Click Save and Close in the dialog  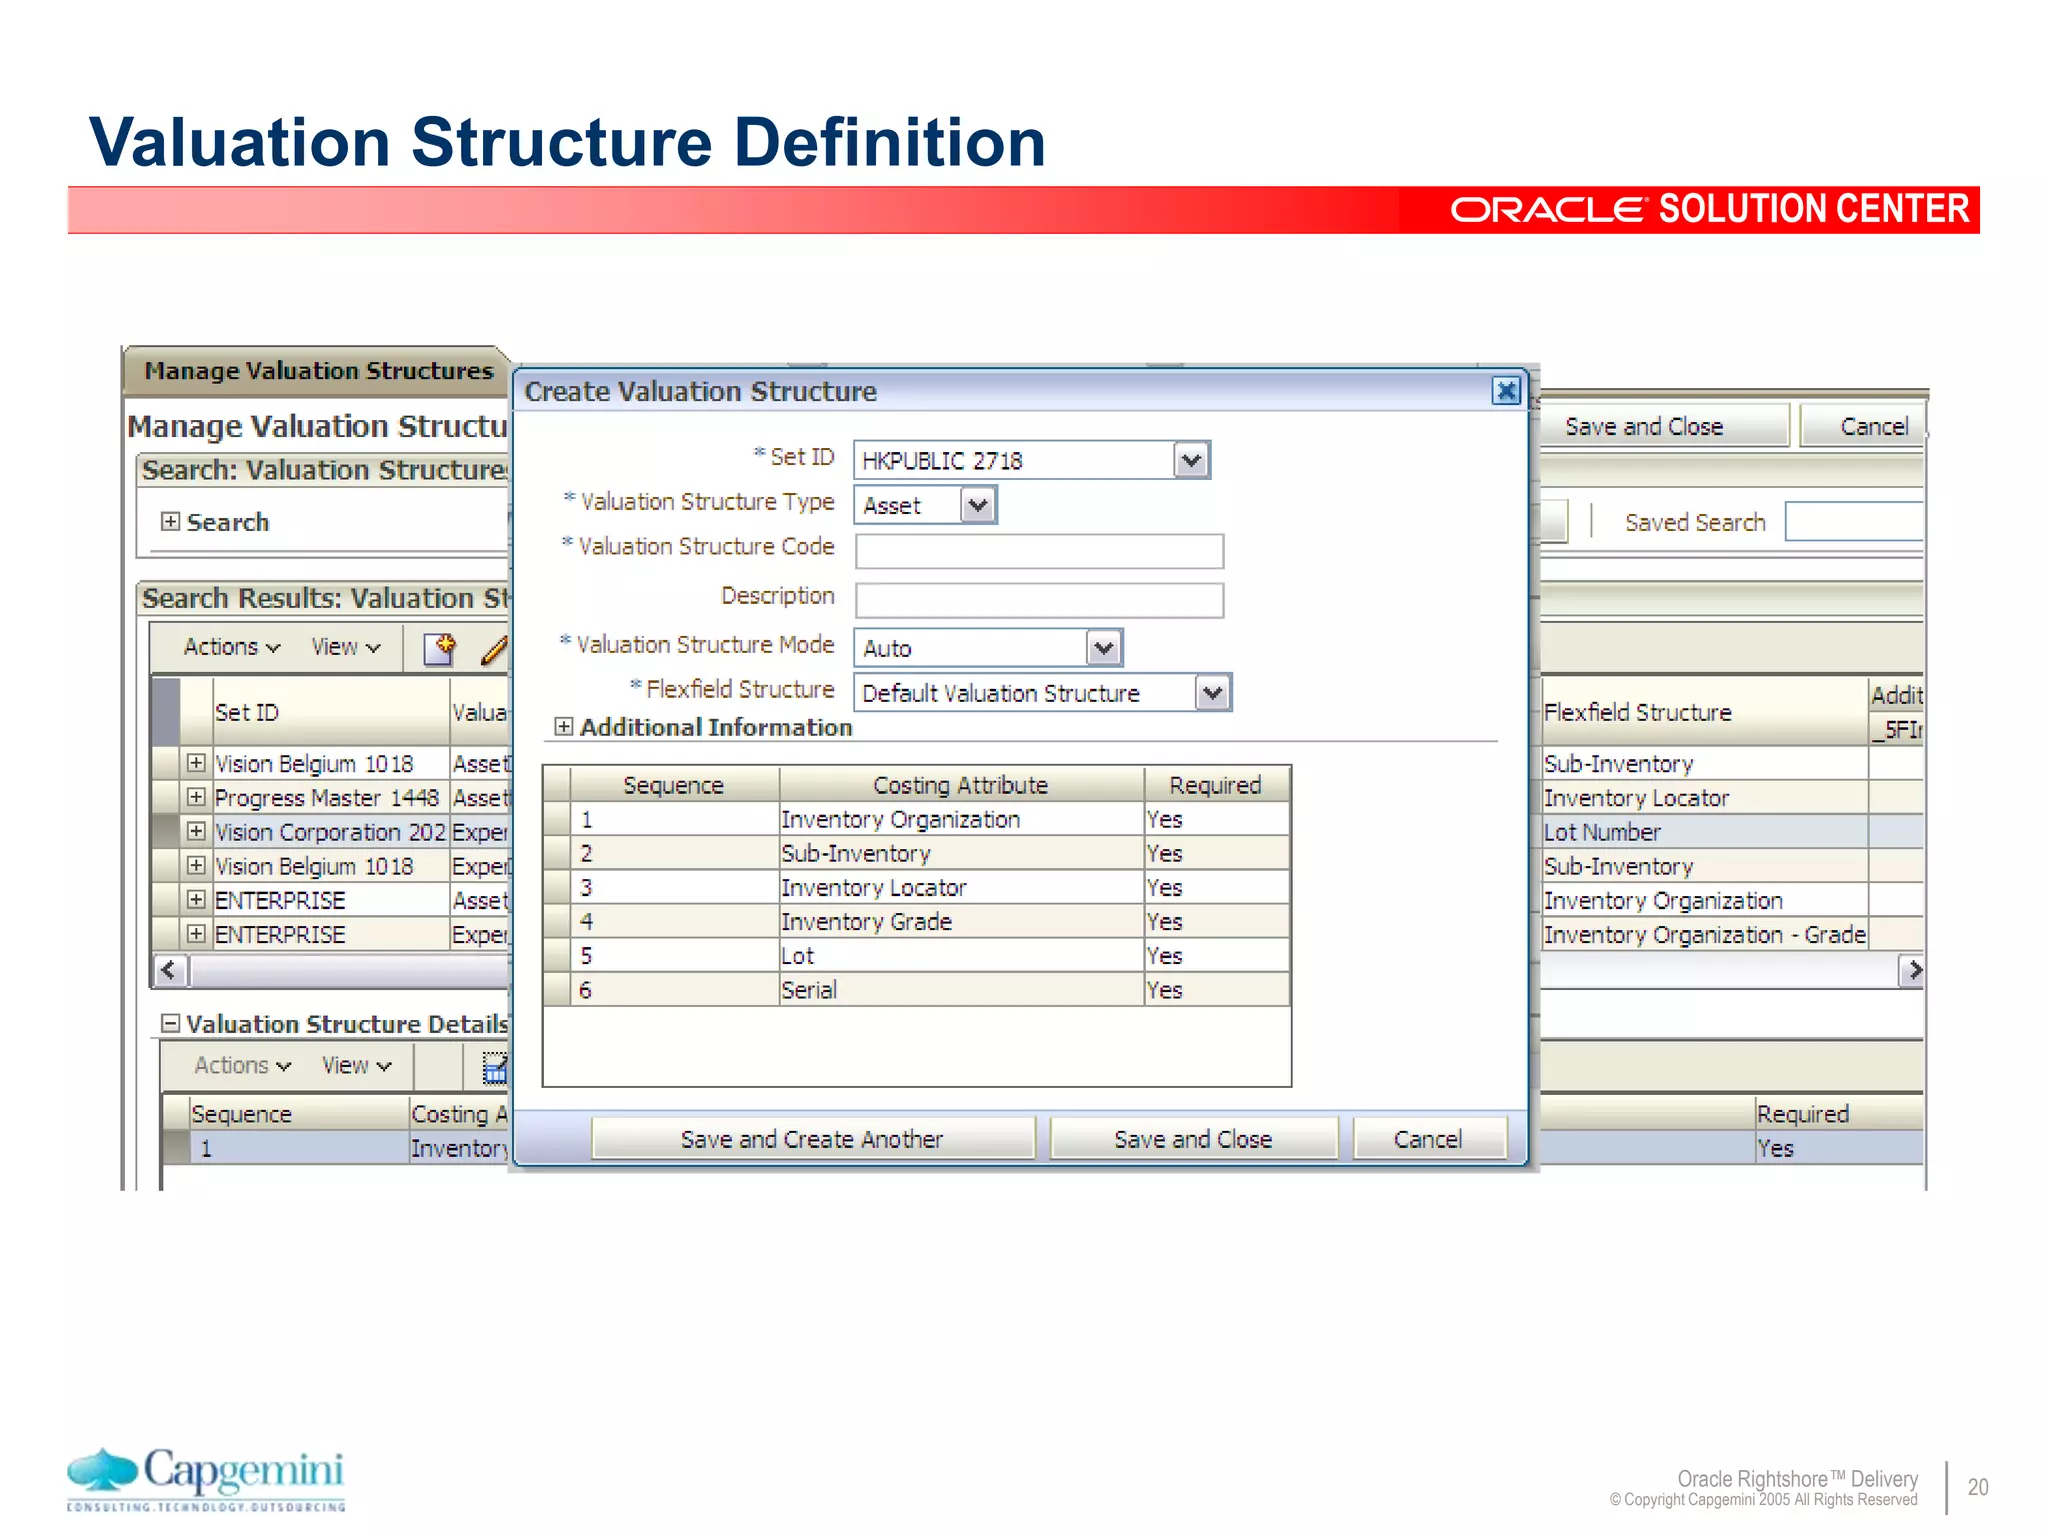coord(1193,1139)
